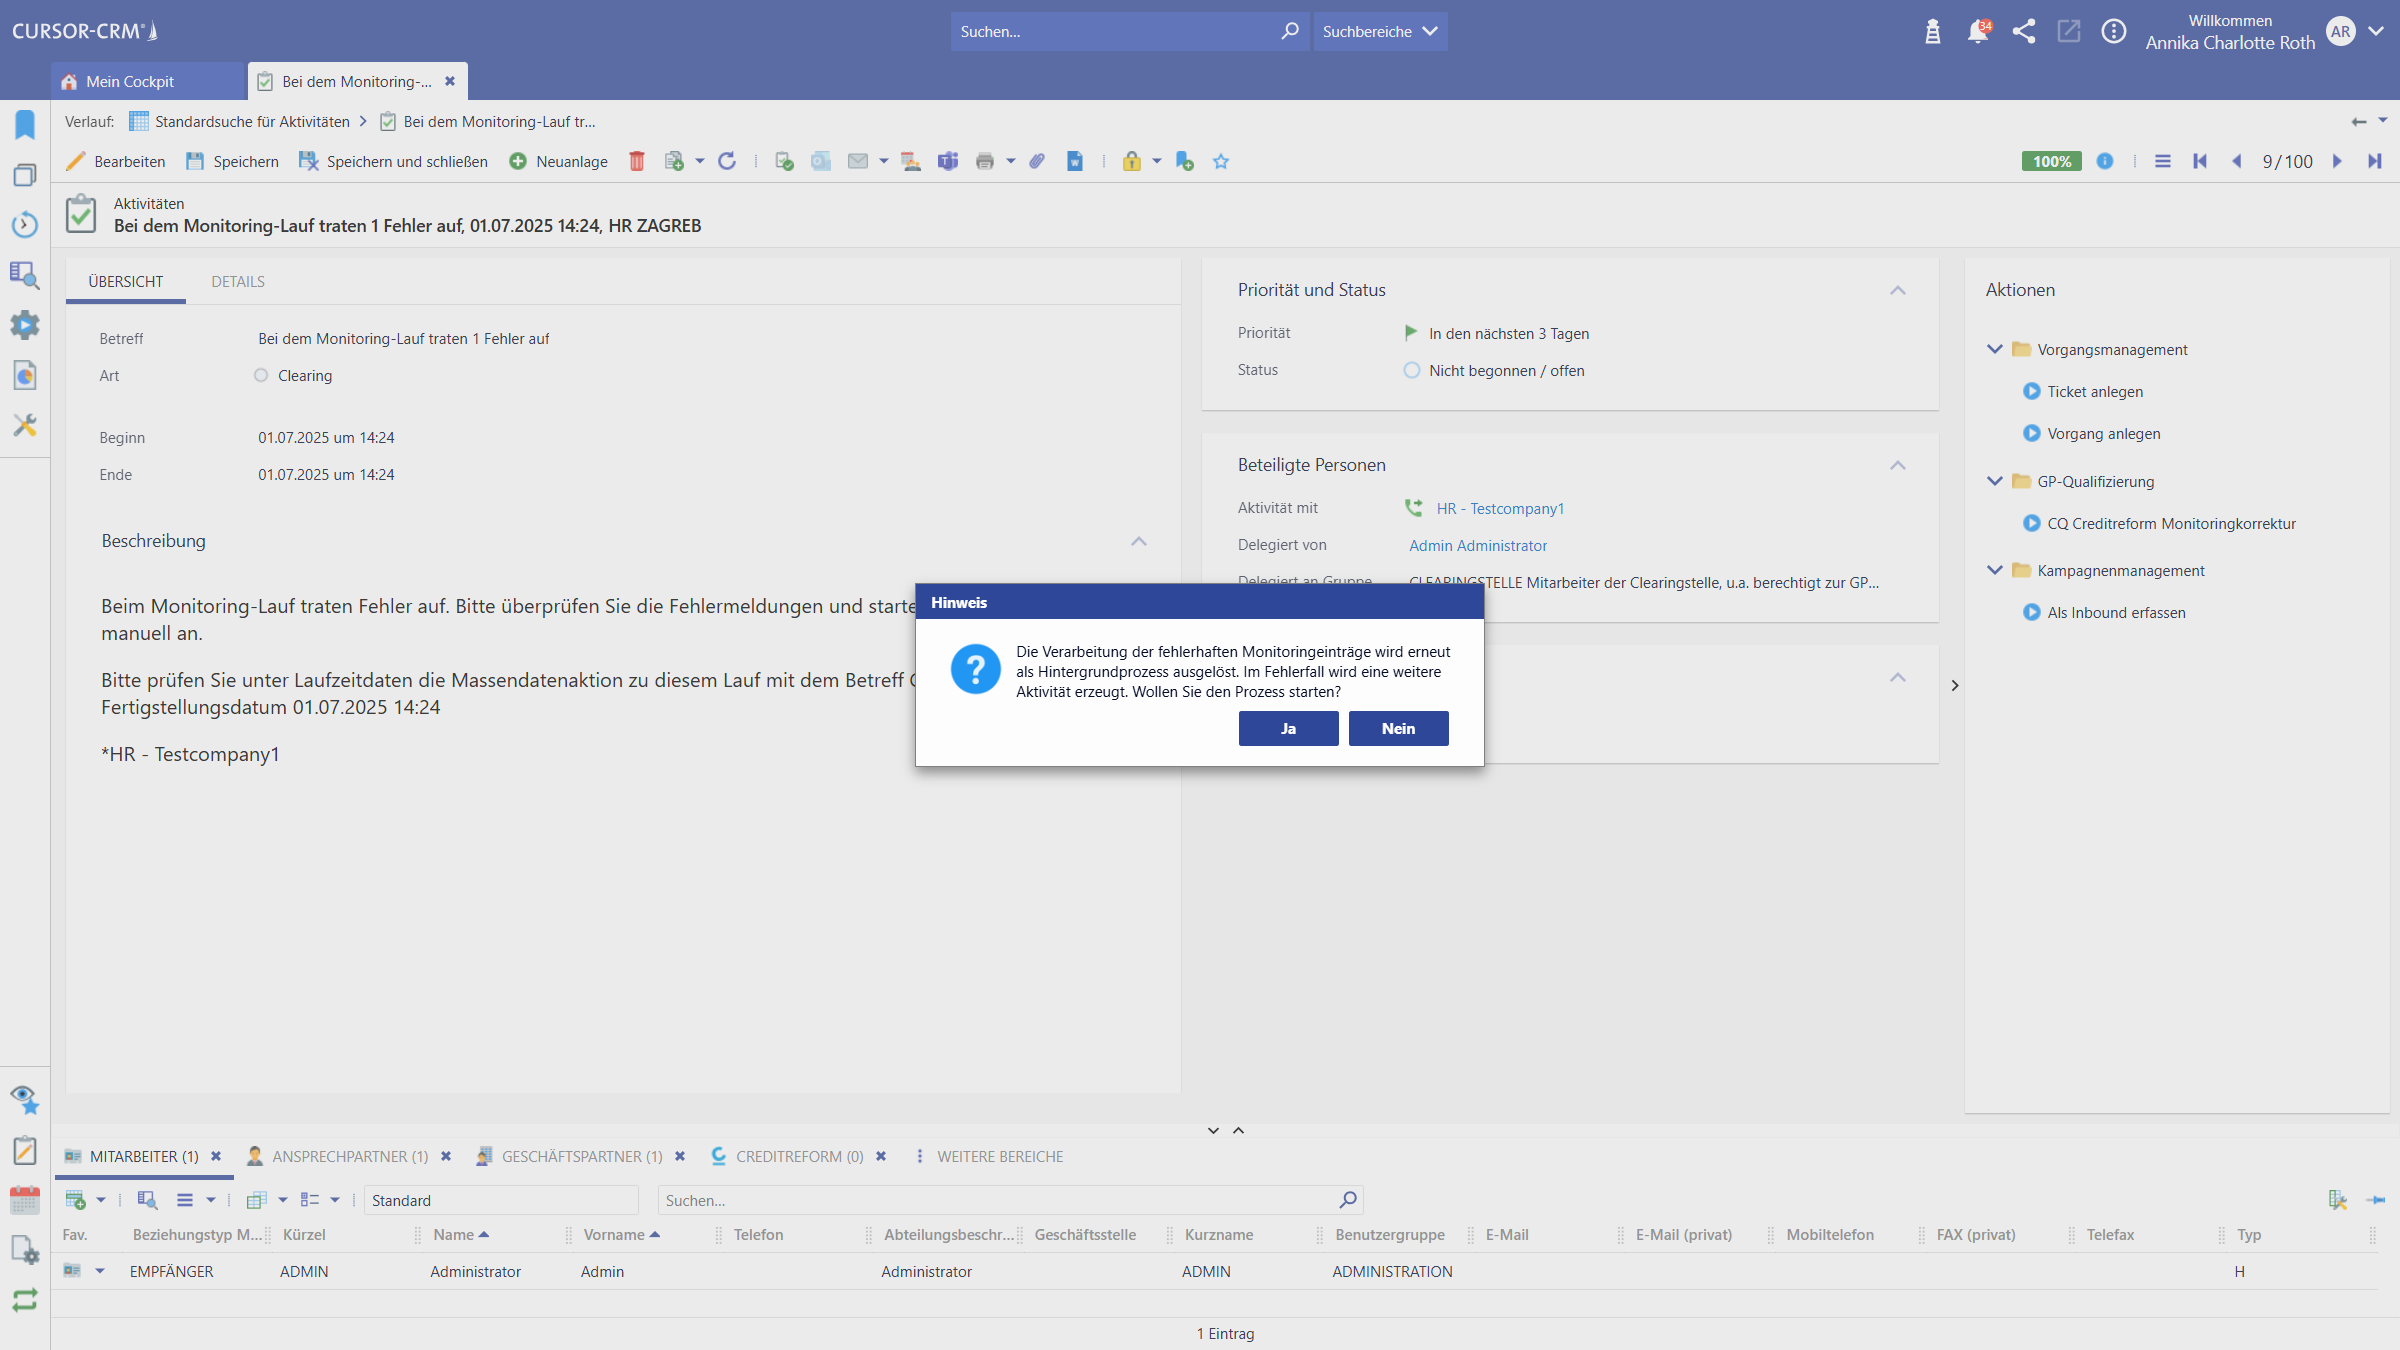The height and width of the screenshot is (1350, 2400).
Task: Open the HR - Testcompany1 link
Action: click(x=1500, y=508)
